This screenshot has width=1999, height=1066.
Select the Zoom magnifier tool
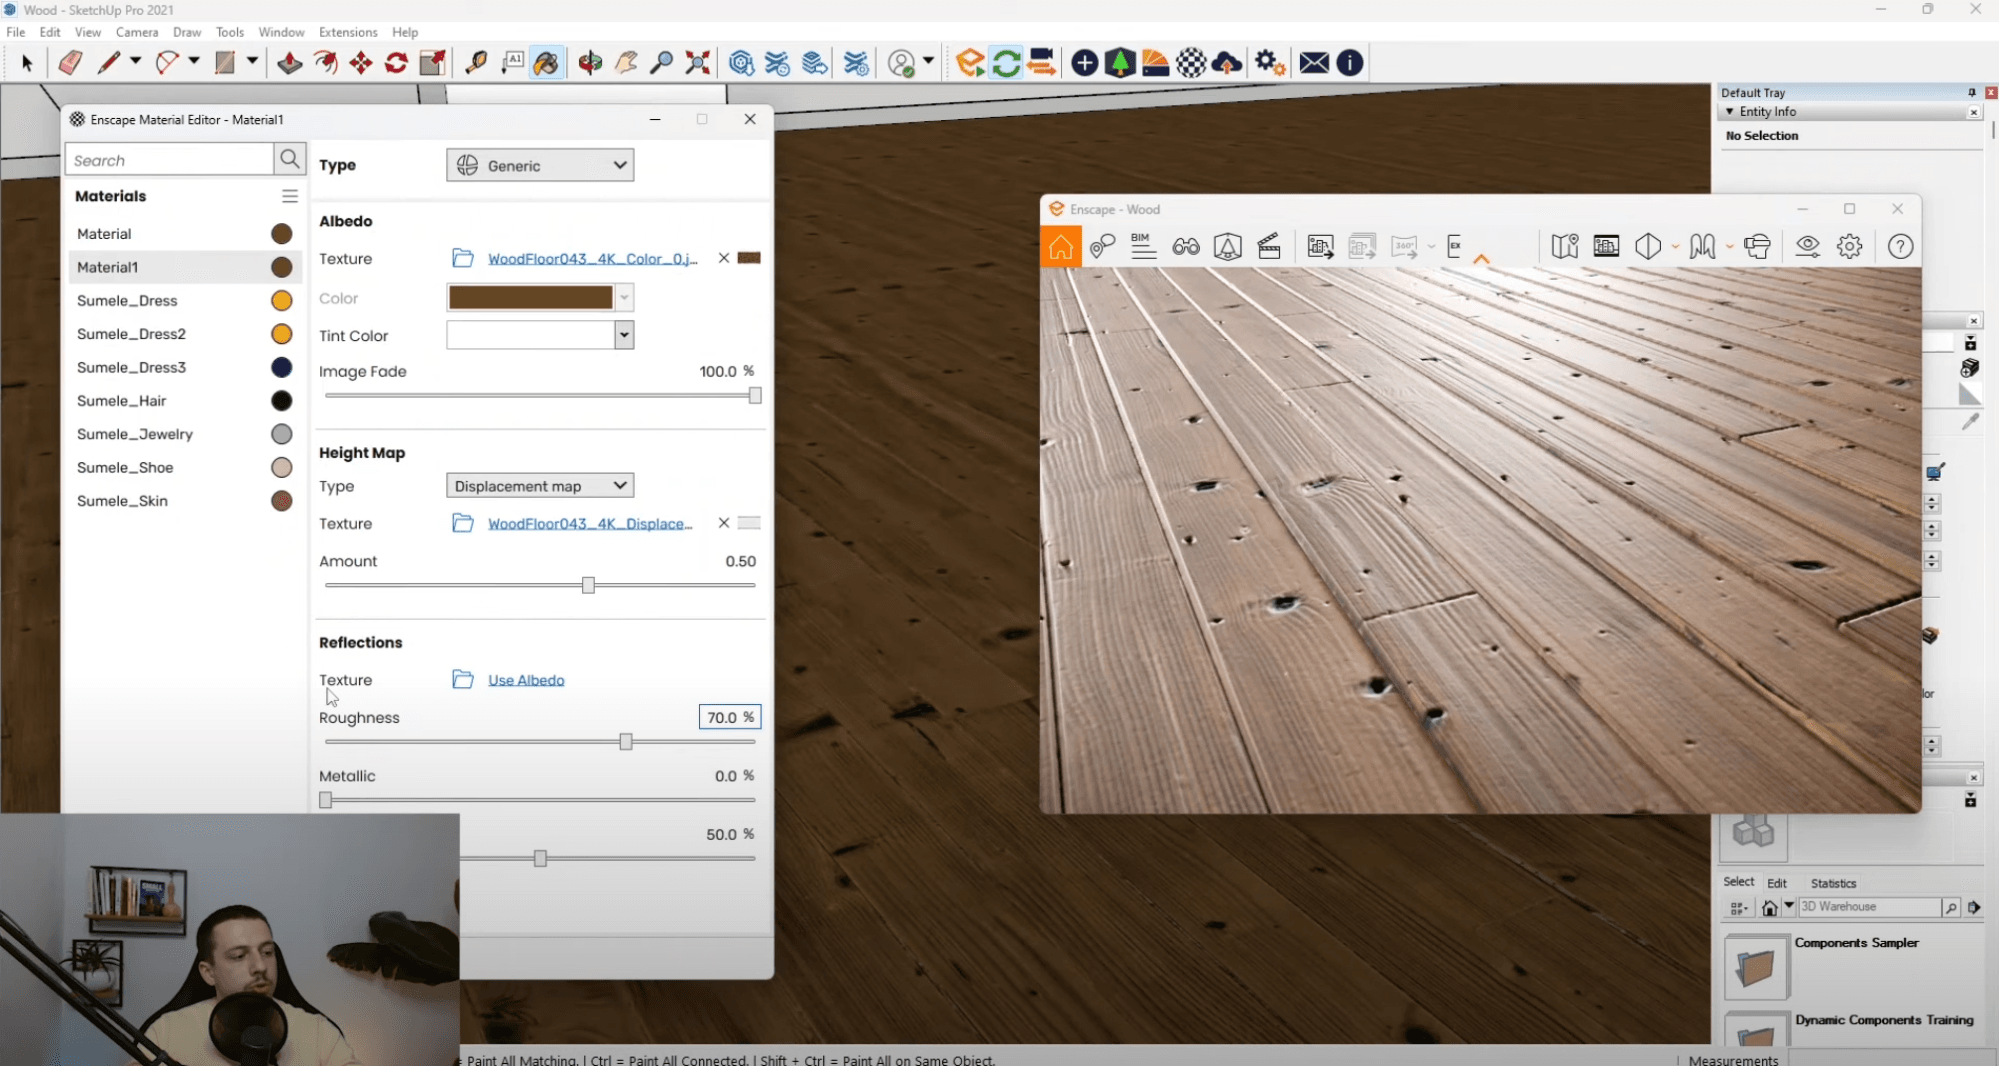click(x=661, y=63)
